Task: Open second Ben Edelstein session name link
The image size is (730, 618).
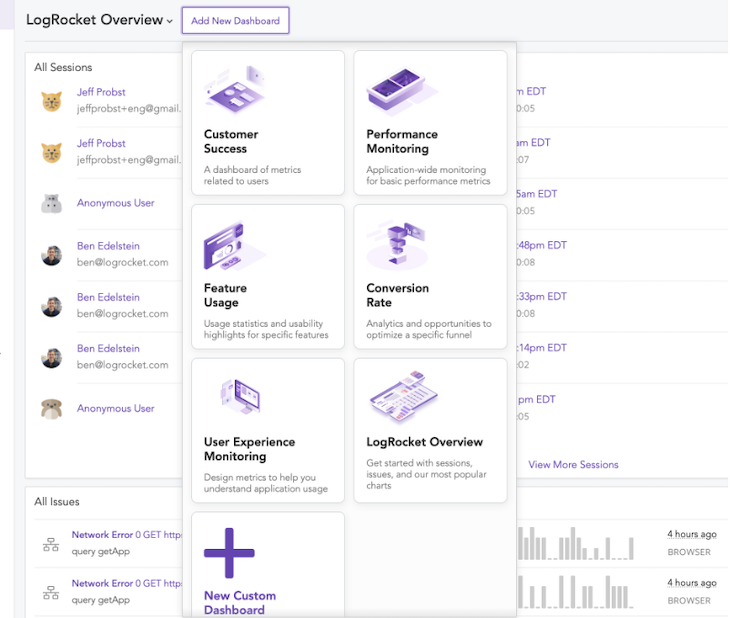Action: [108, 297]
